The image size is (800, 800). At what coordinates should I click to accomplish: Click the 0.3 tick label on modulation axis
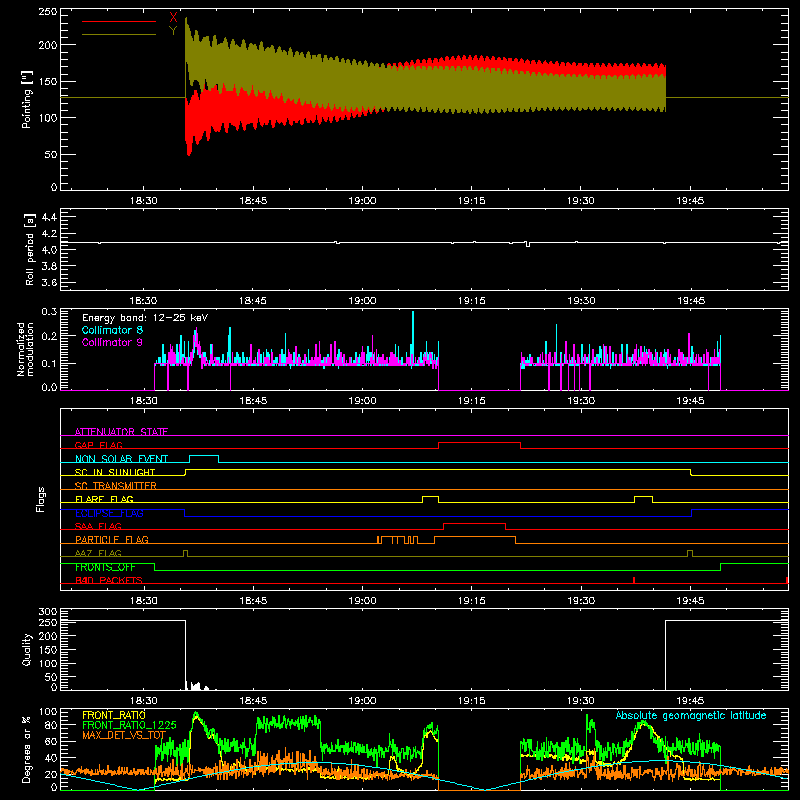click(49, 312)
